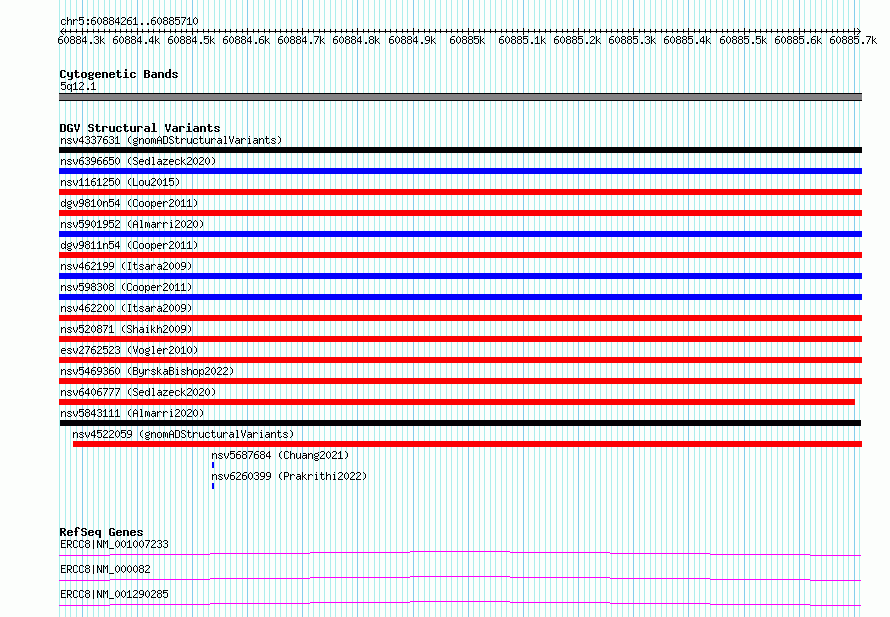The width and height of the screenshot is (890, 617).
Task: Open variant nsv5901952 (Almarri2020) label
Action: [132, 224]
